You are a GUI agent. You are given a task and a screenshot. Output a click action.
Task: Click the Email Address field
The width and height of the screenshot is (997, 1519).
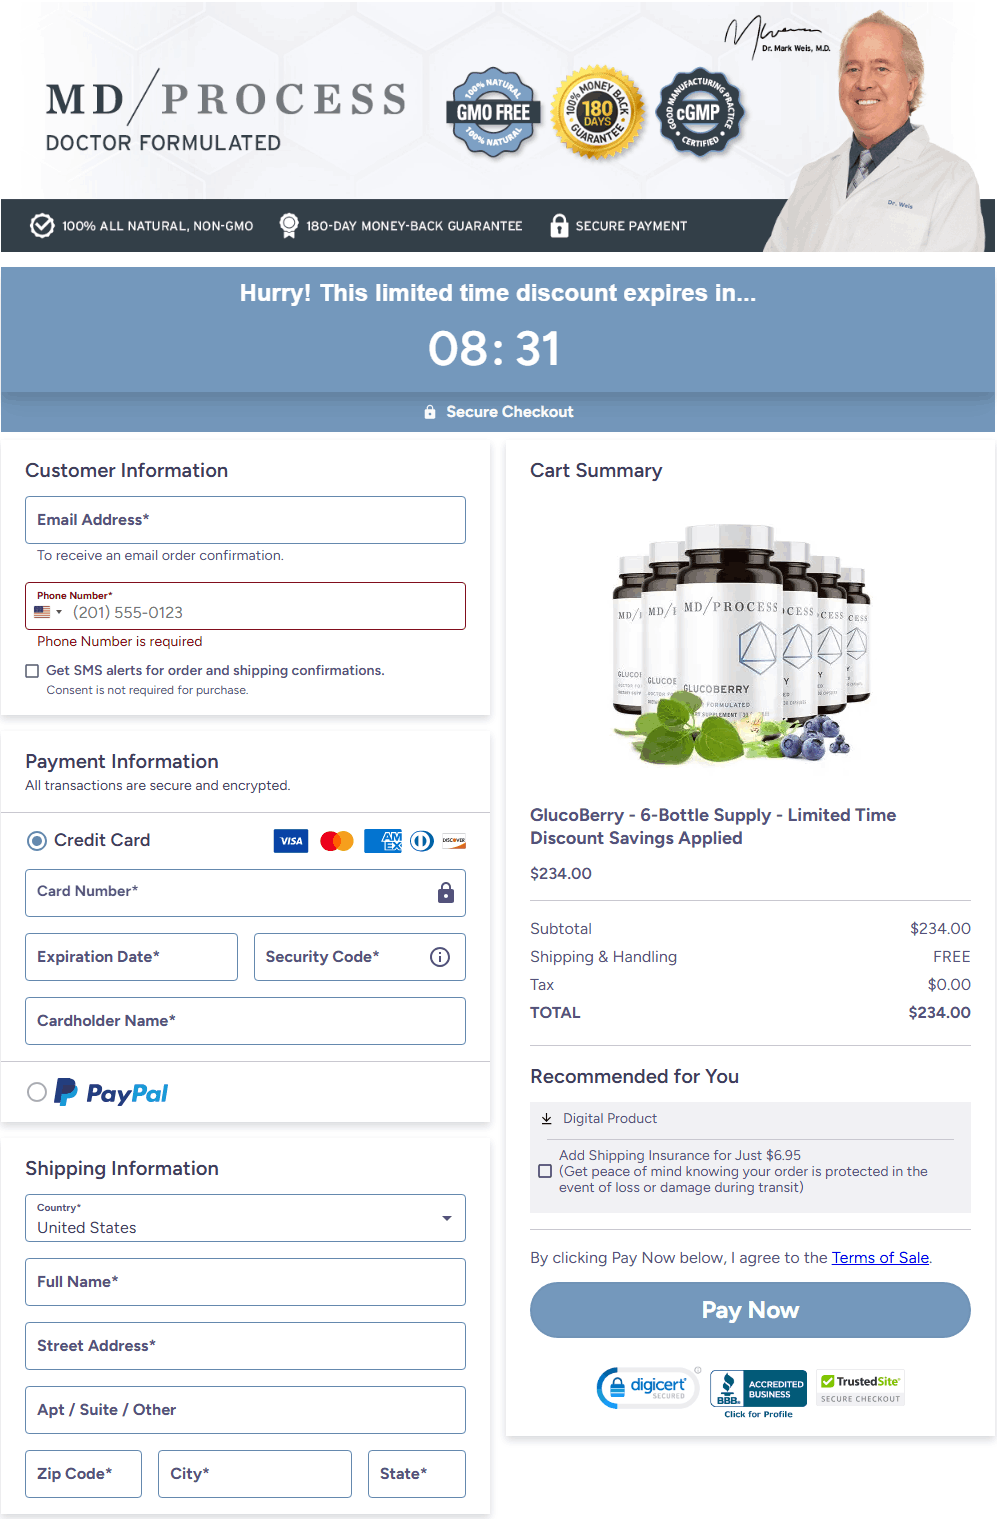click(x=245, y=520)
